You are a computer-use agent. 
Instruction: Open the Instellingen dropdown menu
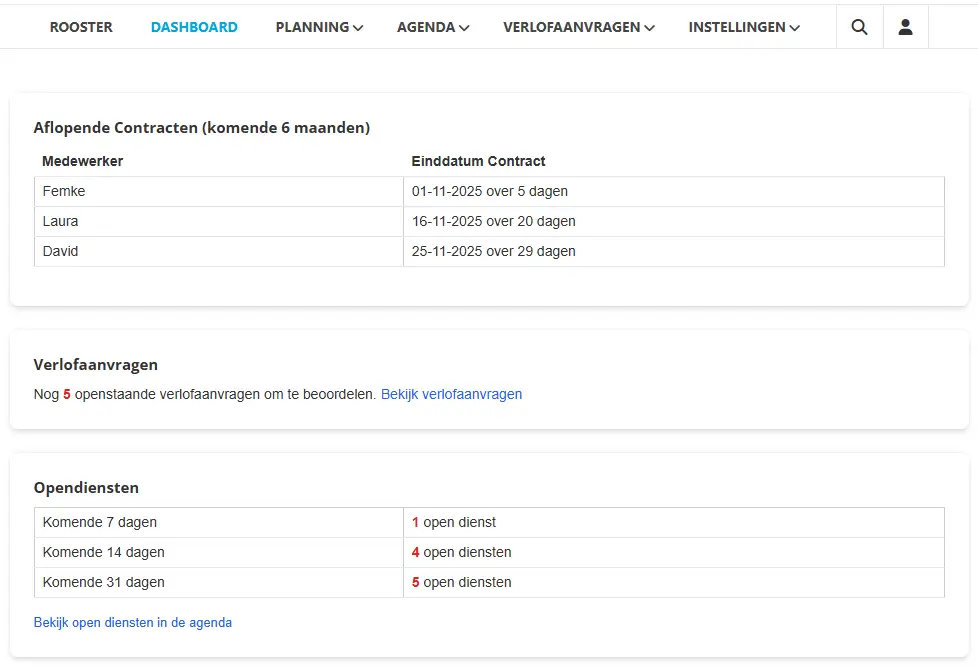pos(743,27)
